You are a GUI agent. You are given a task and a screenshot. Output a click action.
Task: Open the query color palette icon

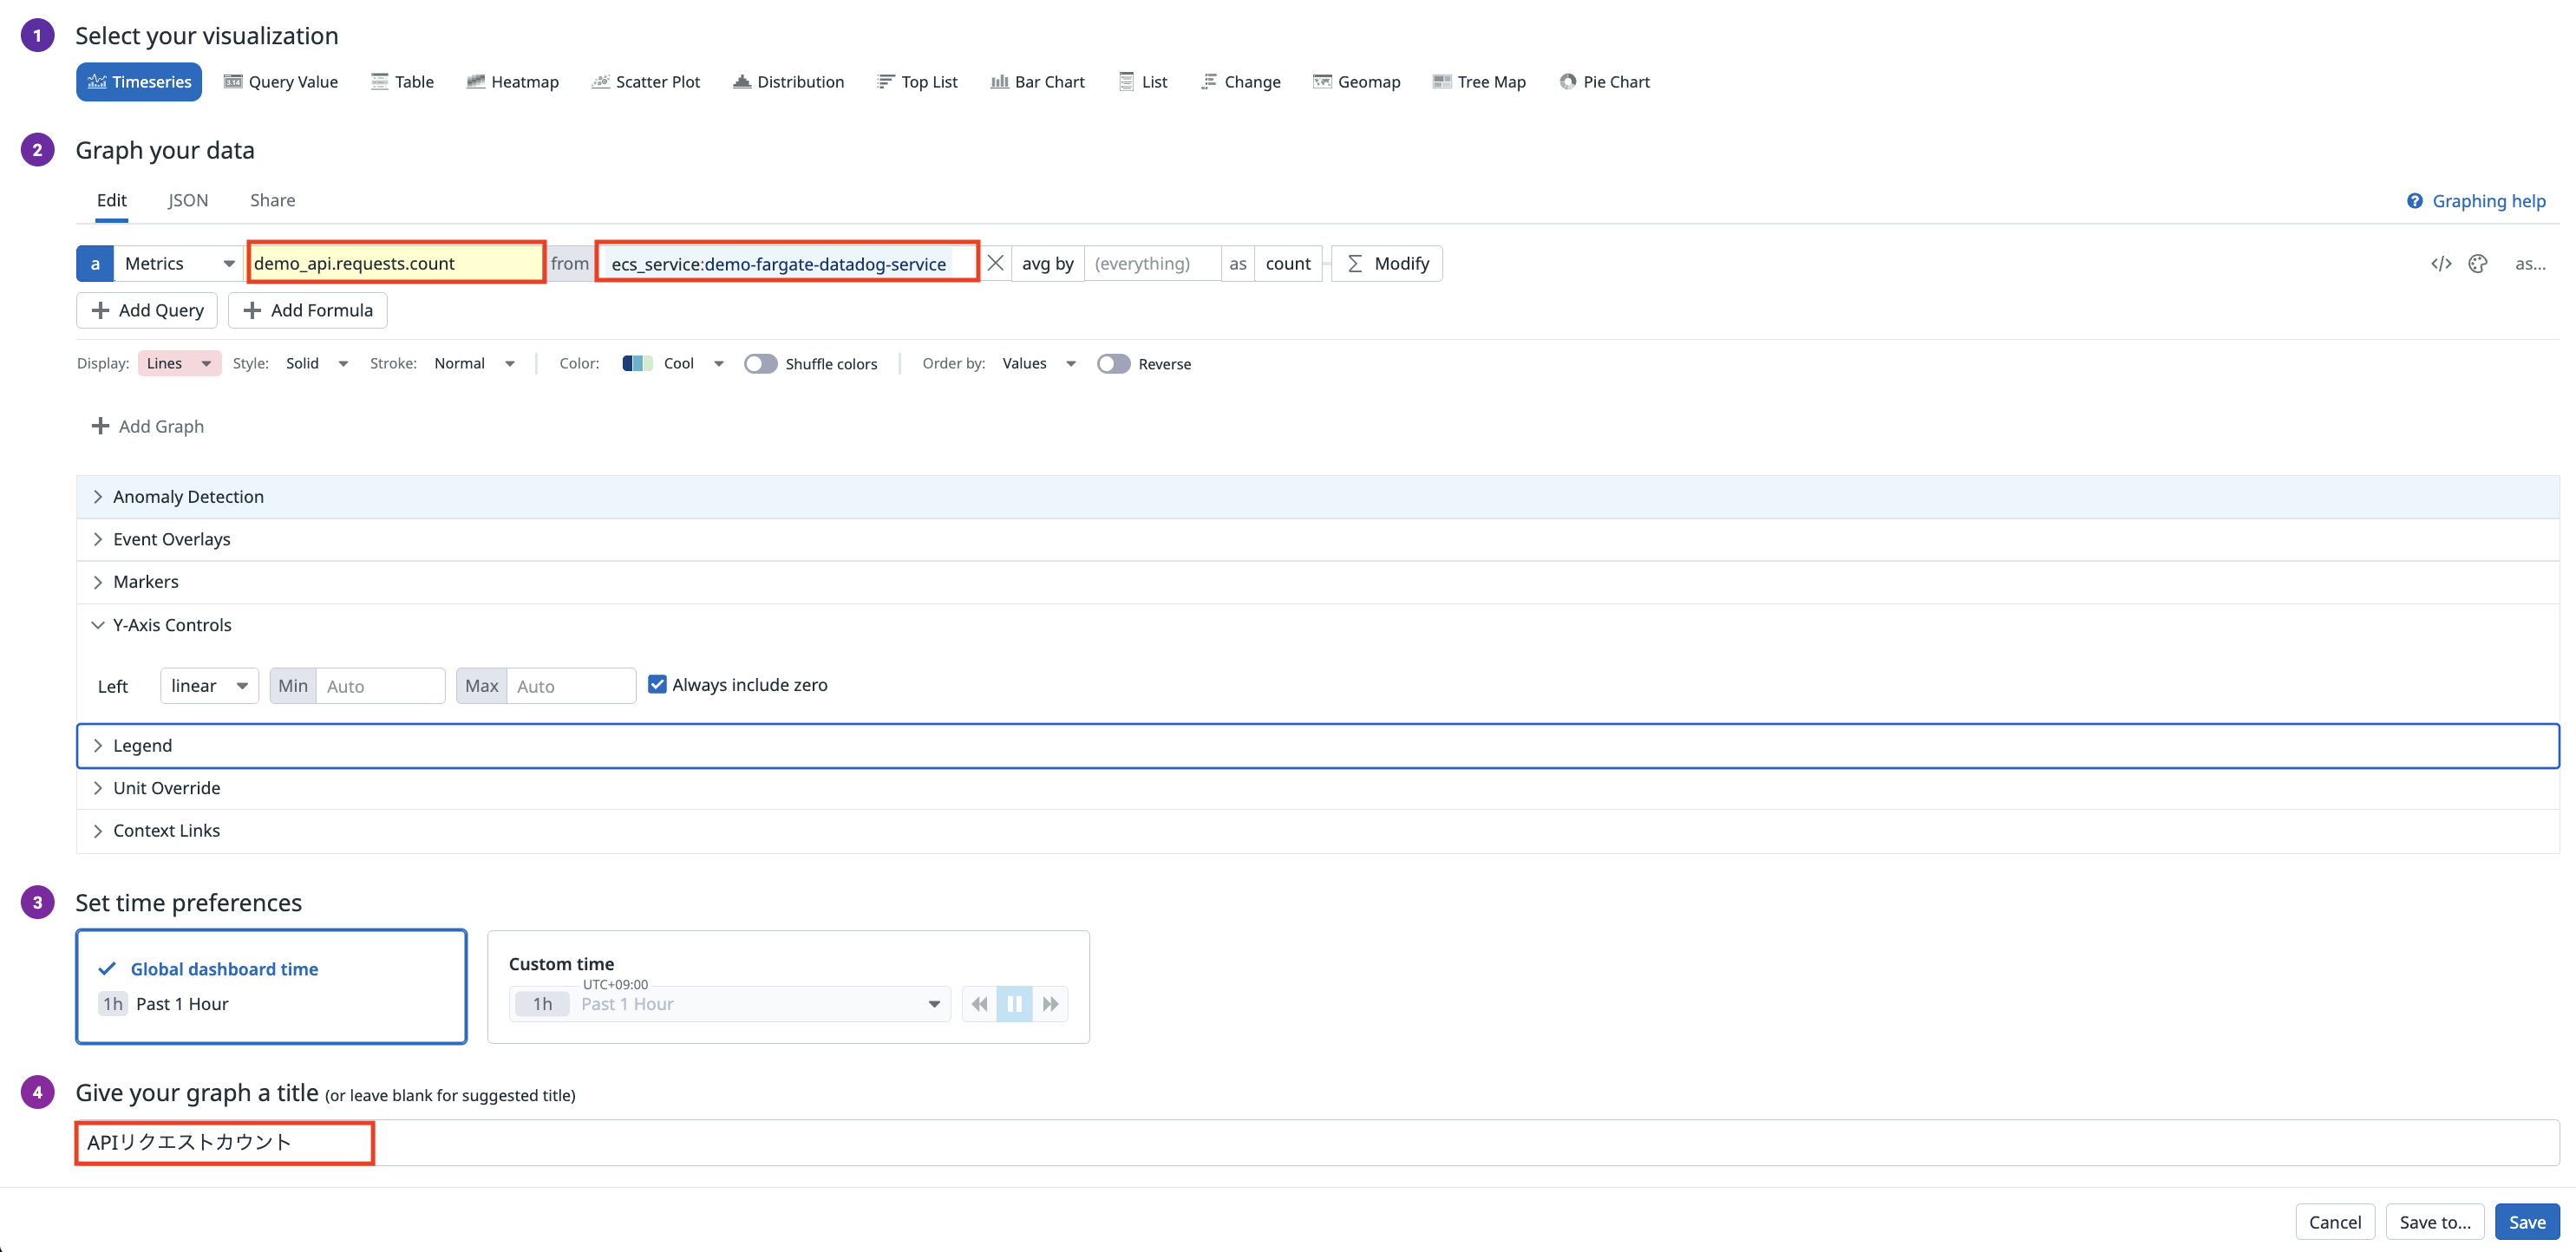pyautogui.click(x=2477, y=264)
